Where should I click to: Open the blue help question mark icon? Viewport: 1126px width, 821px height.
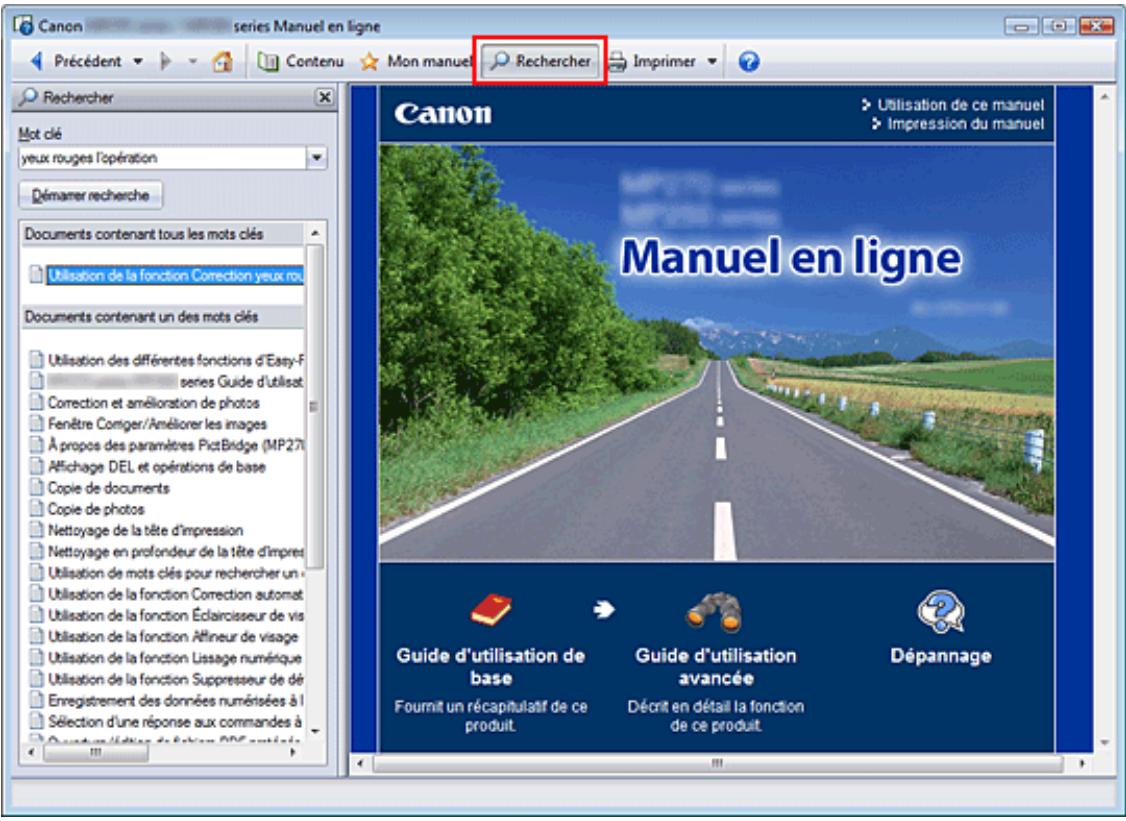click(748, 62)
